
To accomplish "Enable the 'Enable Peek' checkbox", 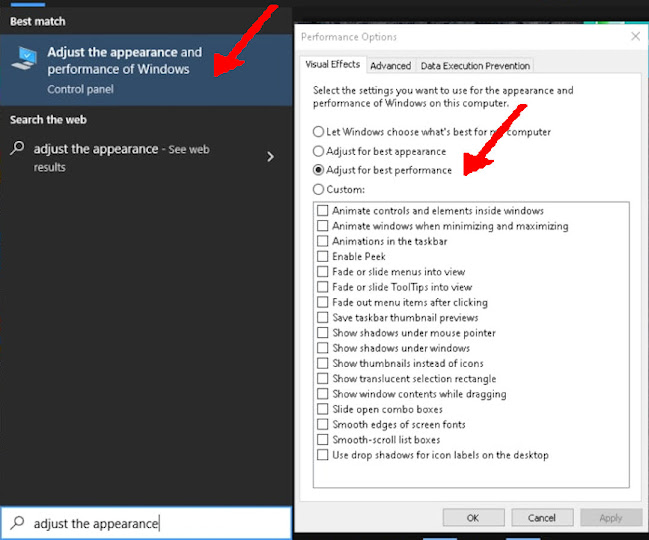I will (322, 257).
